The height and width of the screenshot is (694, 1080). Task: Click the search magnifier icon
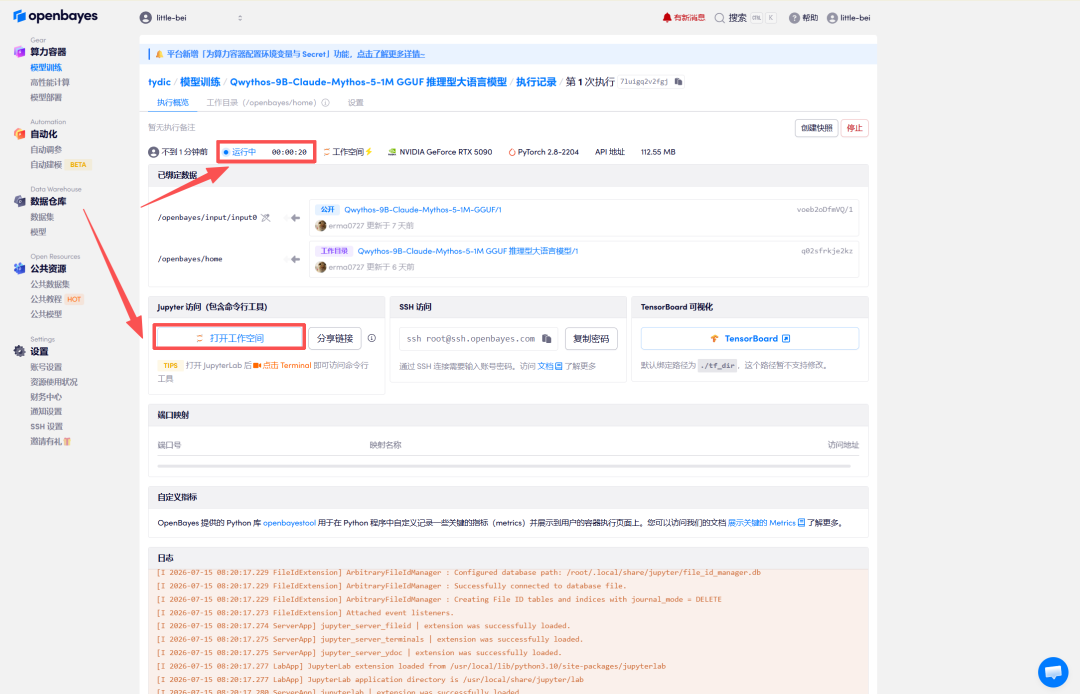point(720,18)
